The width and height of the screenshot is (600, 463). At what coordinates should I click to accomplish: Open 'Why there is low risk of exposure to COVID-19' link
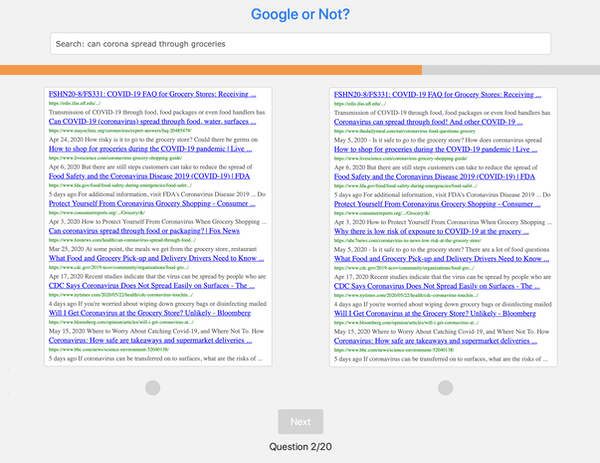coord(431,232)
